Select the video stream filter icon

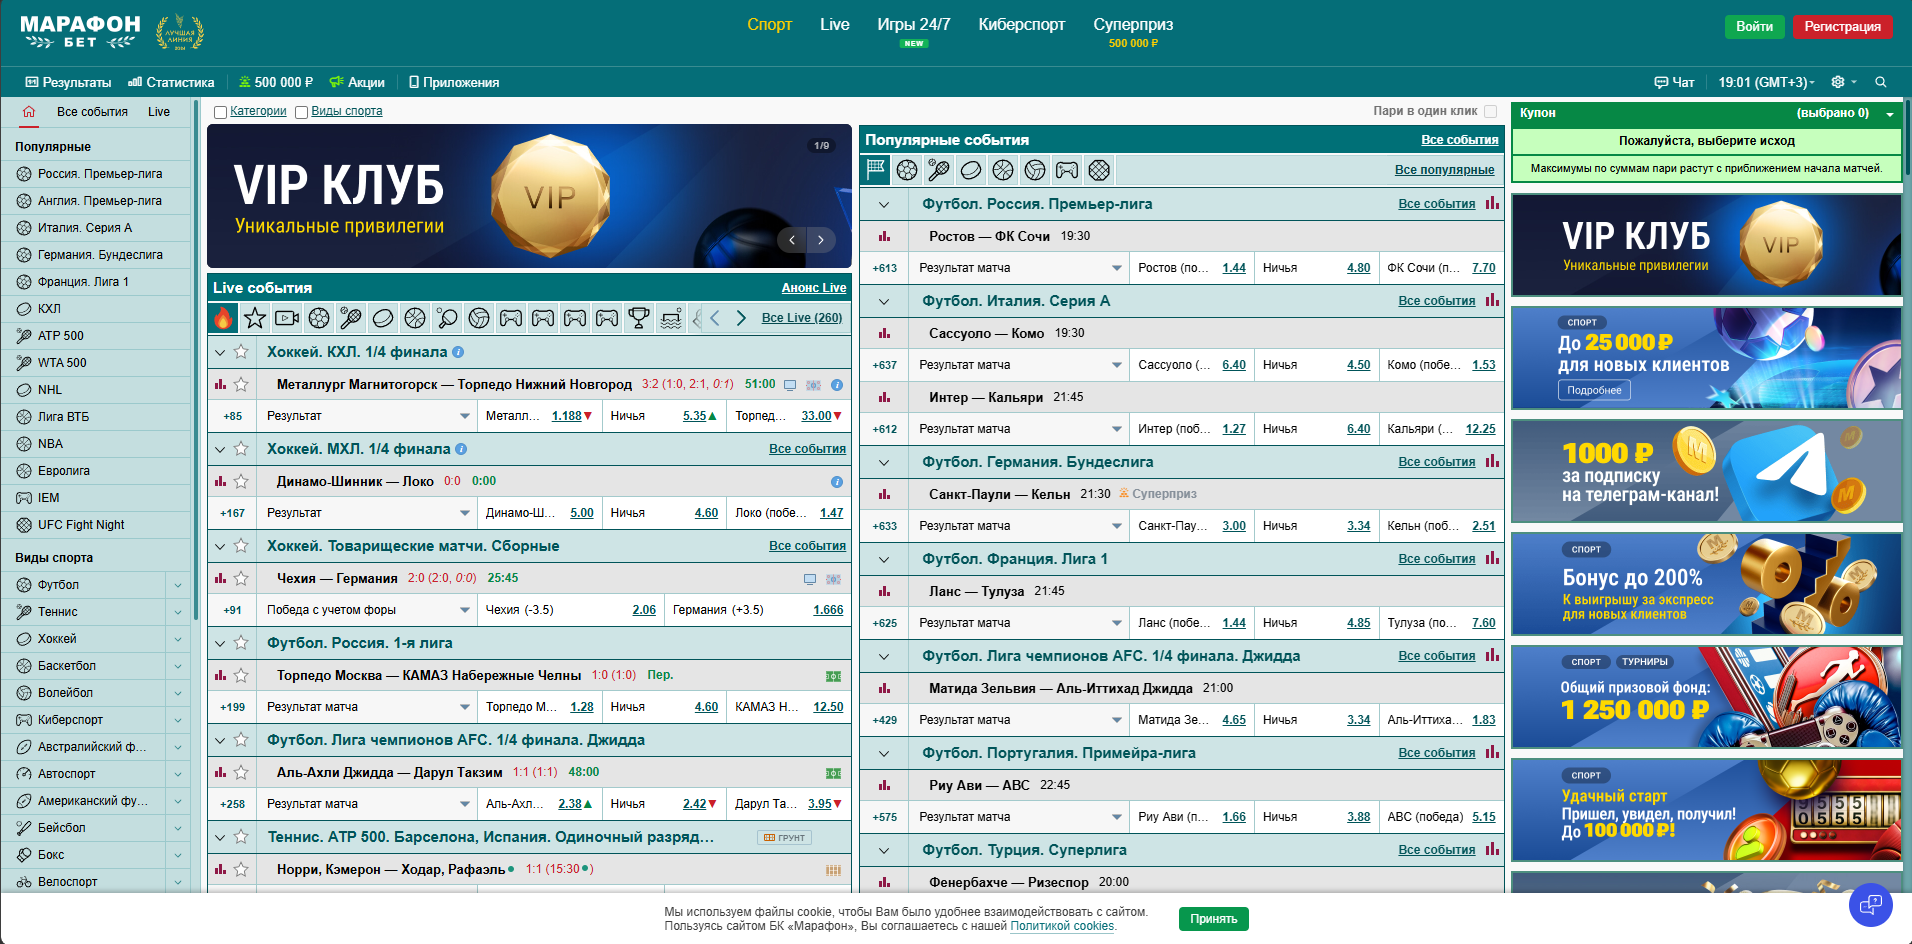287,318
